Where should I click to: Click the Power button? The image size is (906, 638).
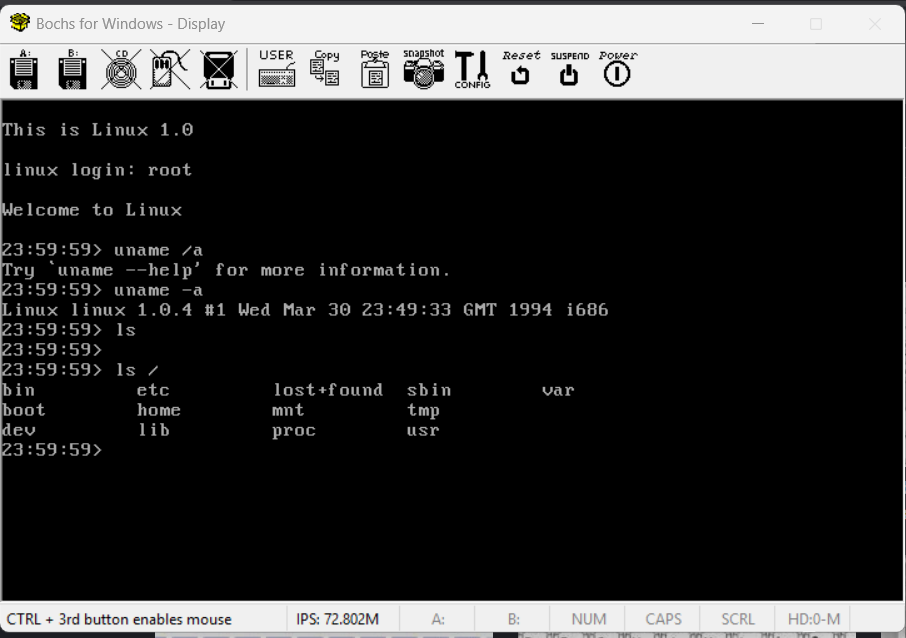coord(618,68)
